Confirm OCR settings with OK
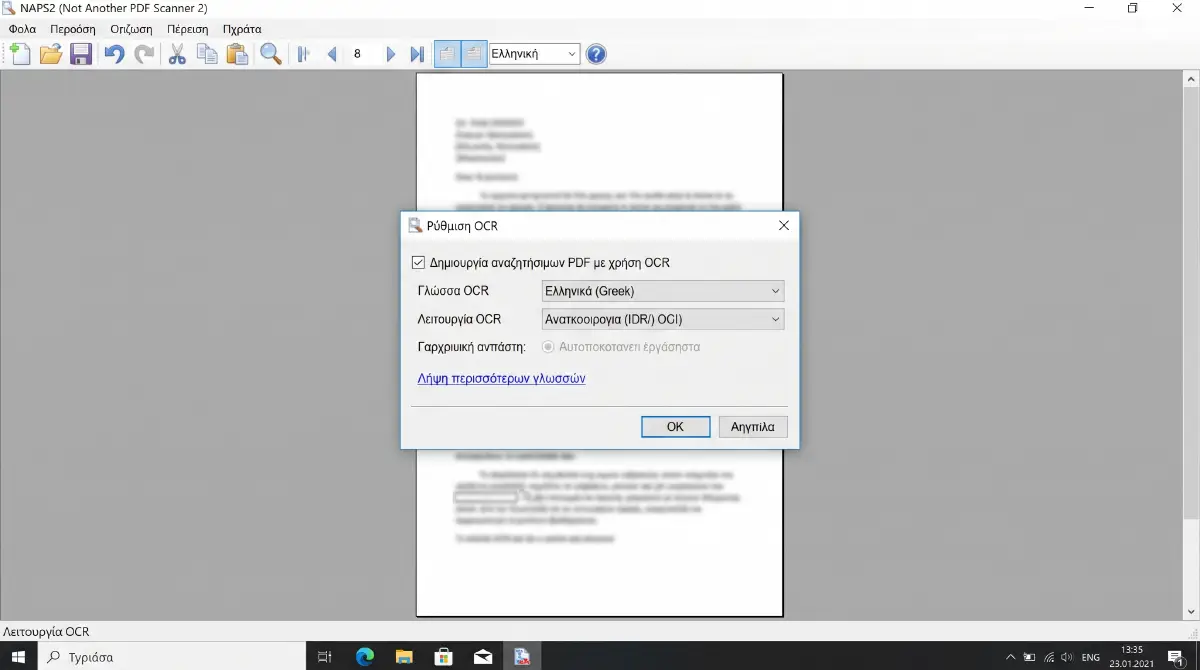The width and height of the screenshot is (1200, 670). click(x=675, y=427)
